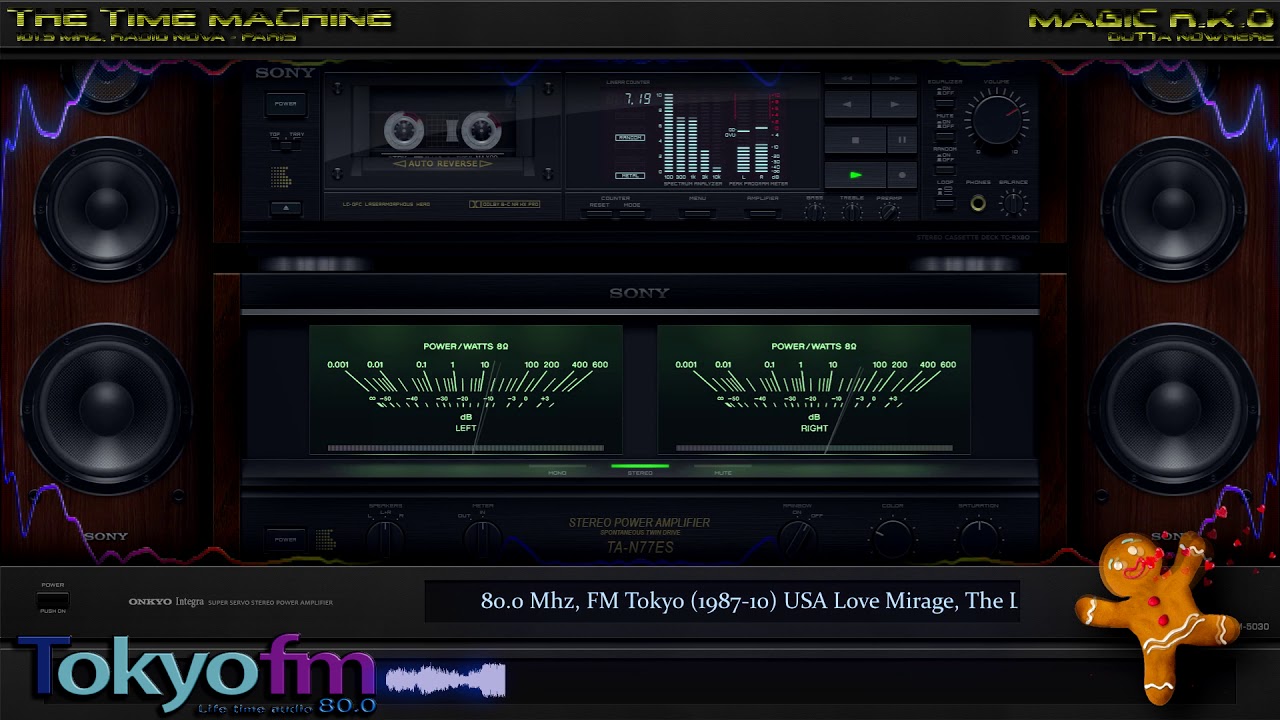The width and height of the screenshot is (1280, 720).
Task: Click the cassette eject button
Action: tap(286, 208)
